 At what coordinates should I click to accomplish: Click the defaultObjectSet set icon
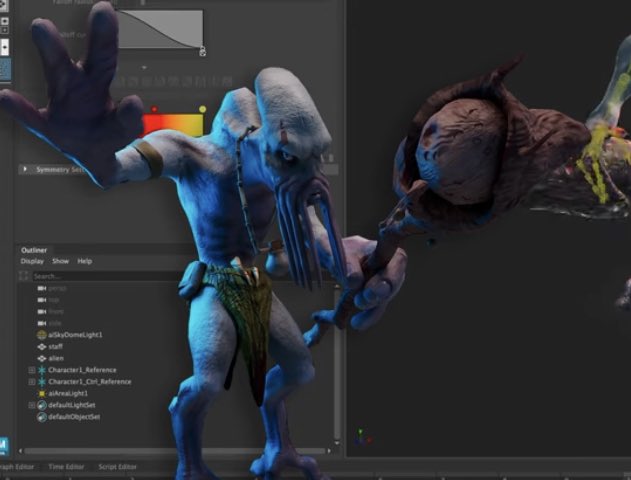[x=42, y=417]
